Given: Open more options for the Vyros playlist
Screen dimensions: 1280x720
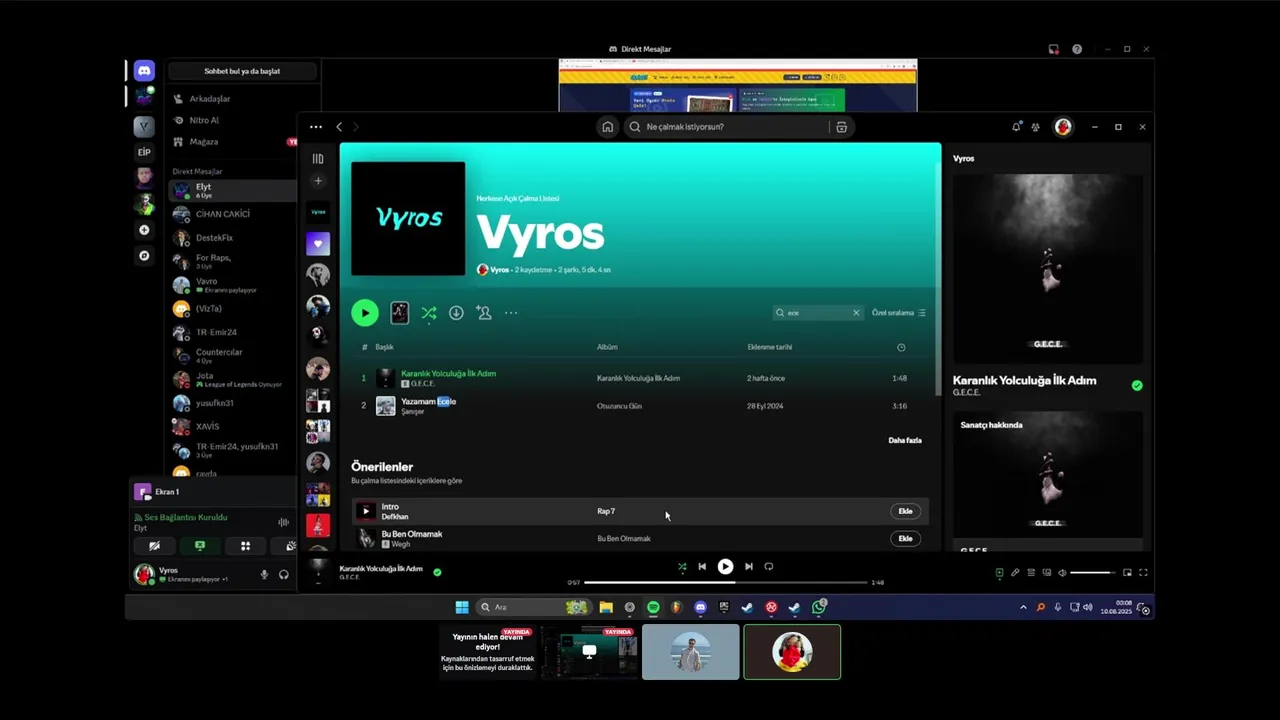Looking at the screenshot, I should click(511, 313).
